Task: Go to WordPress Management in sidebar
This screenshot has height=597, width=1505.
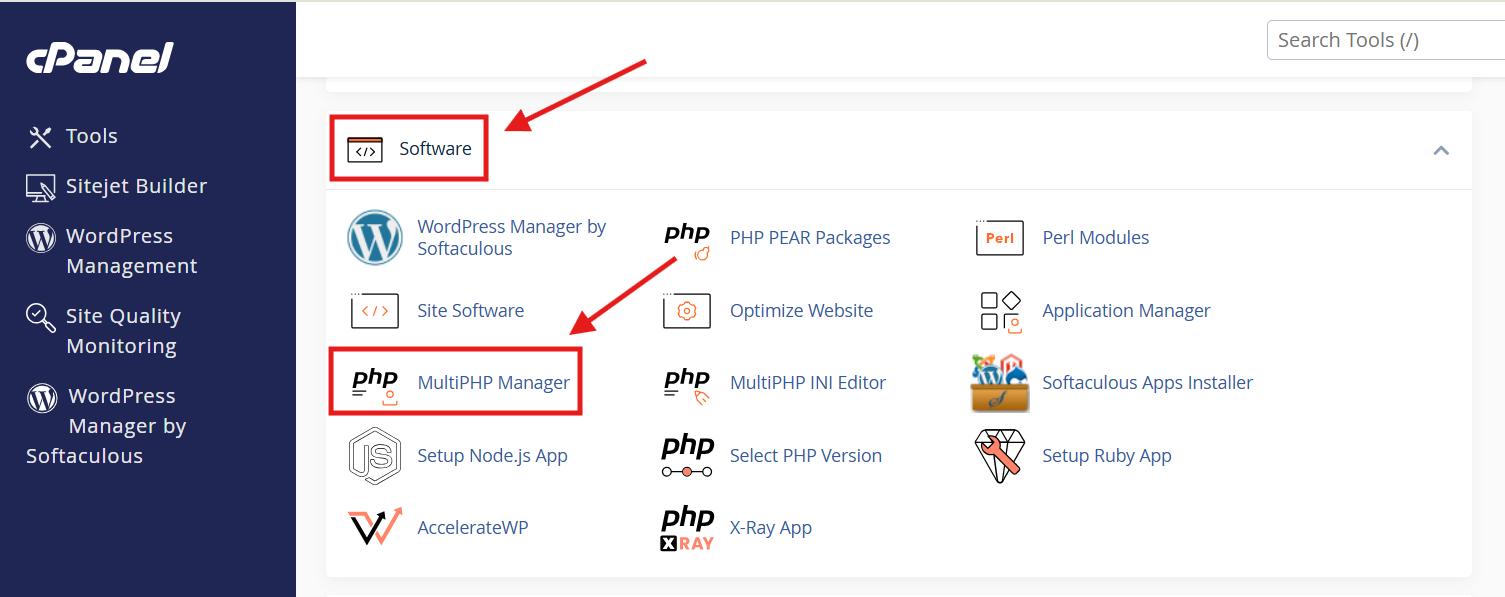Action: [131, 251]
